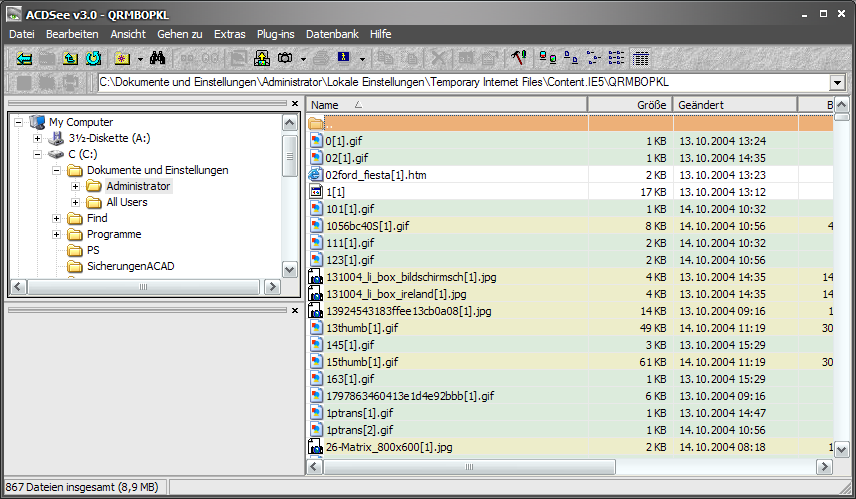Open the Bearbeiten menu
The height and width of the screenshot is (499, 856).
72,34
